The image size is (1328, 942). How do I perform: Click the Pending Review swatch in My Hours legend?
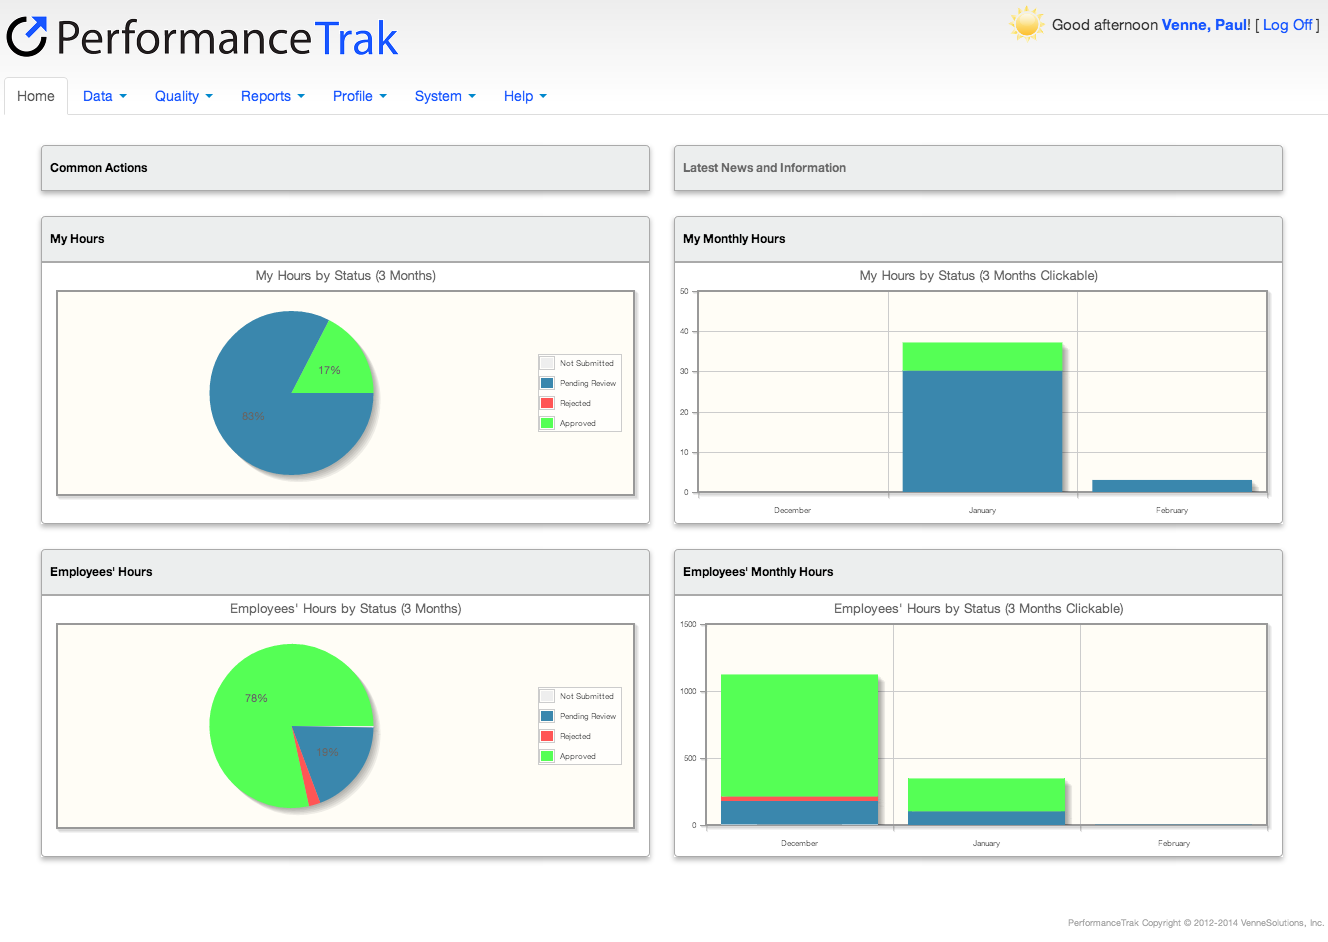547,383
